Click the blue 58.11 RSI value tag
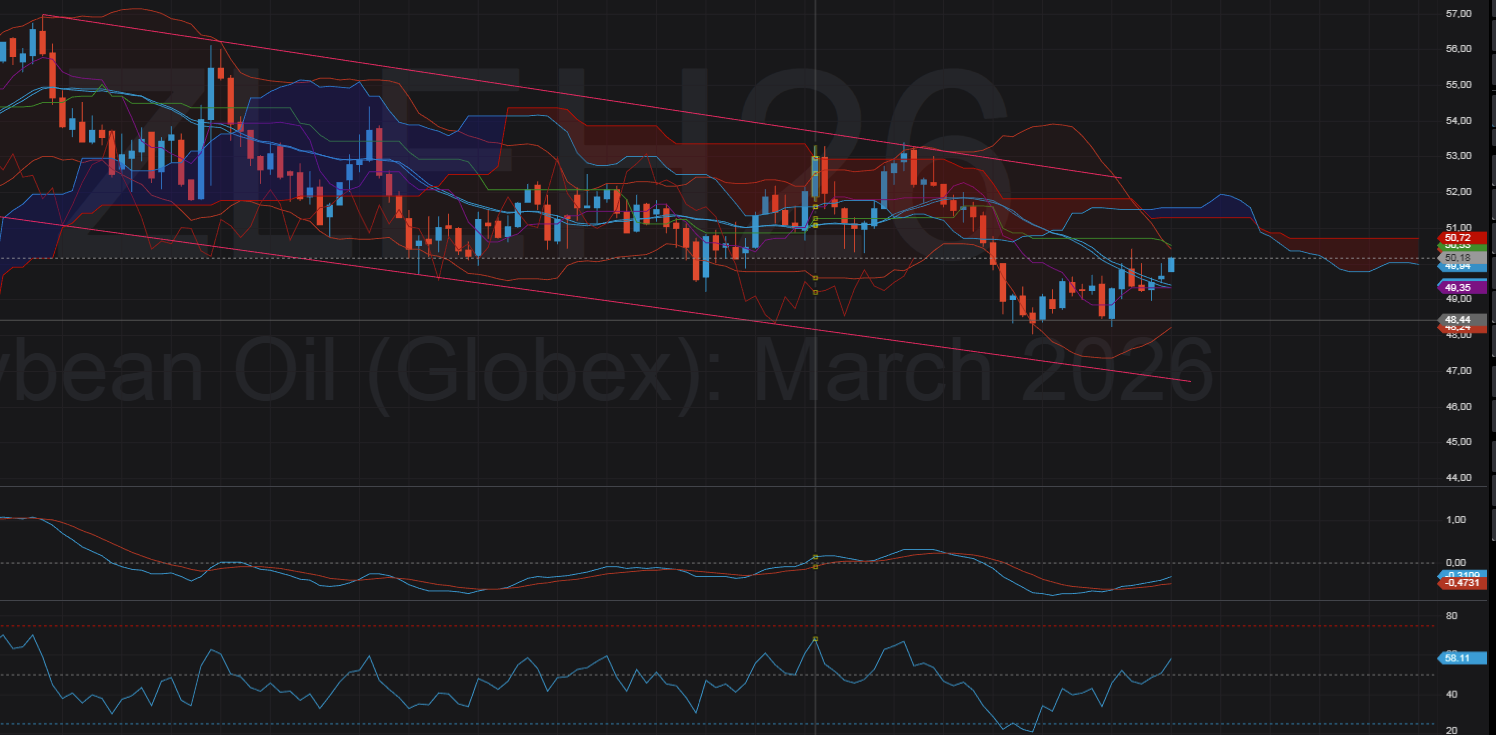The width and height of the screenshot is (1496, 735). [x=1464, y=657]
